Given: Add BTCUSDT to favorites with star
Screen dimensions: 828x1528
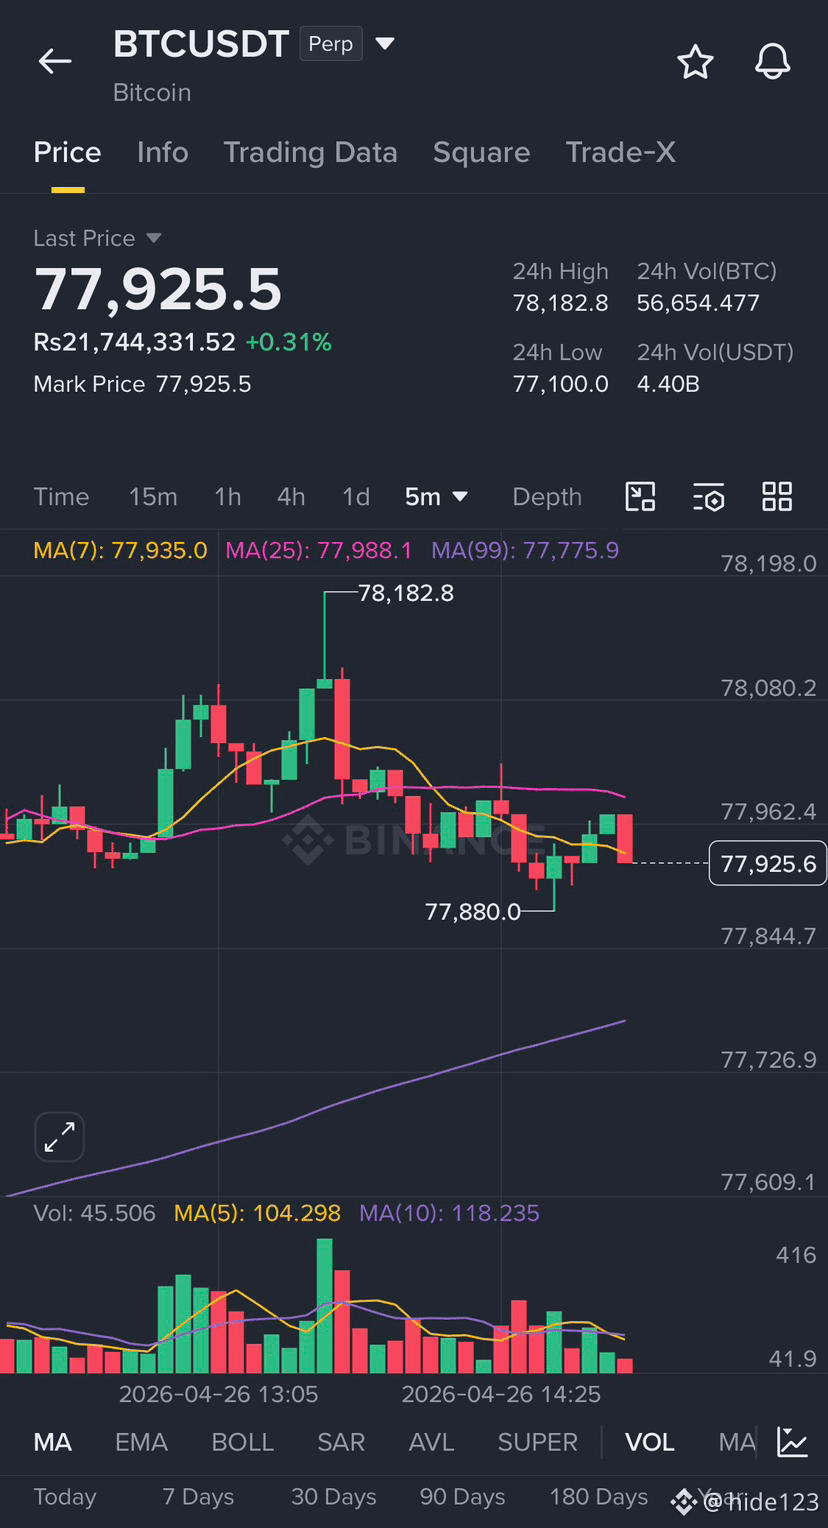Looking at the screenshot, I should click(x=695, y=62).
